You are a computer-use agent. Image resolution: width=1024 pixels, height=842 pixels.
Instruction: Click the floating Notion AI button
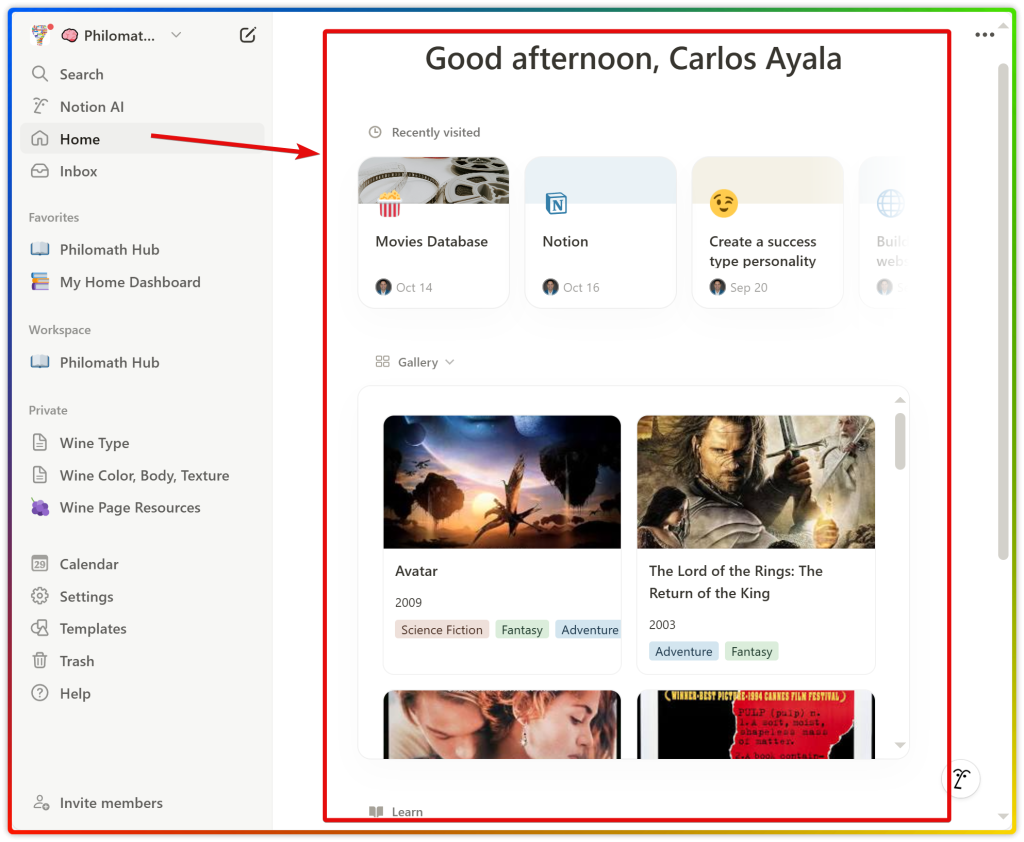pos(961,779)
